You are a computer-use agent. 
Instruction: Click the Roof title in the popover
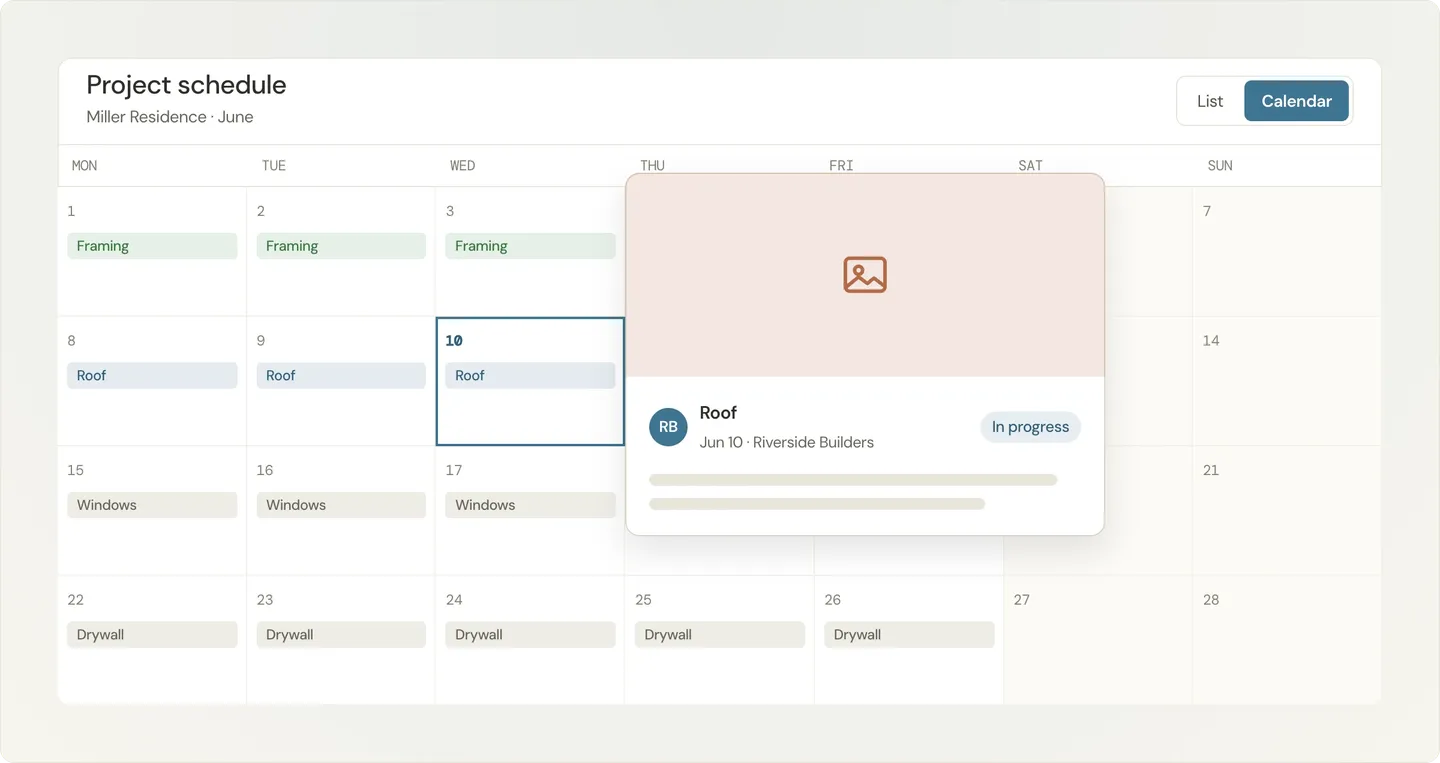point(718,413)
